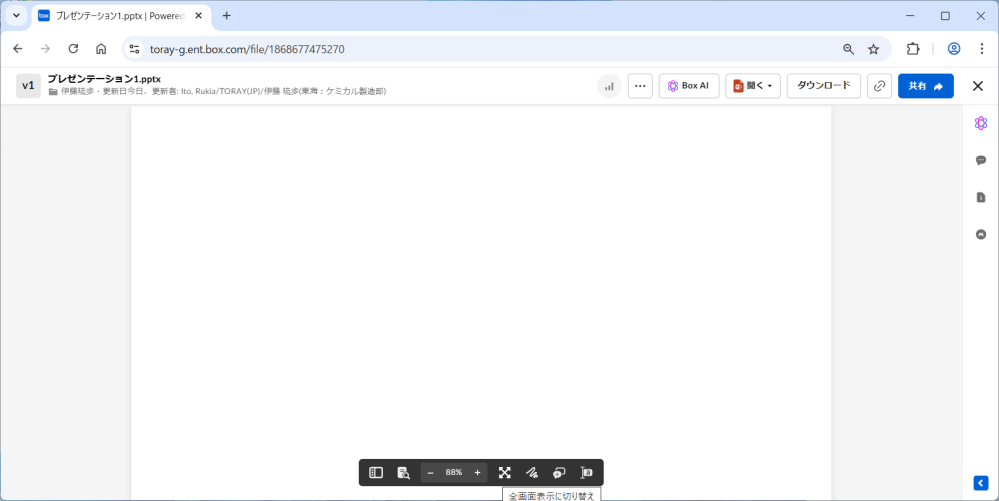This screenshot has height=501, width=999.
Task: Open the bottom right-sidebar round icon
Action: tap(981, 234)
